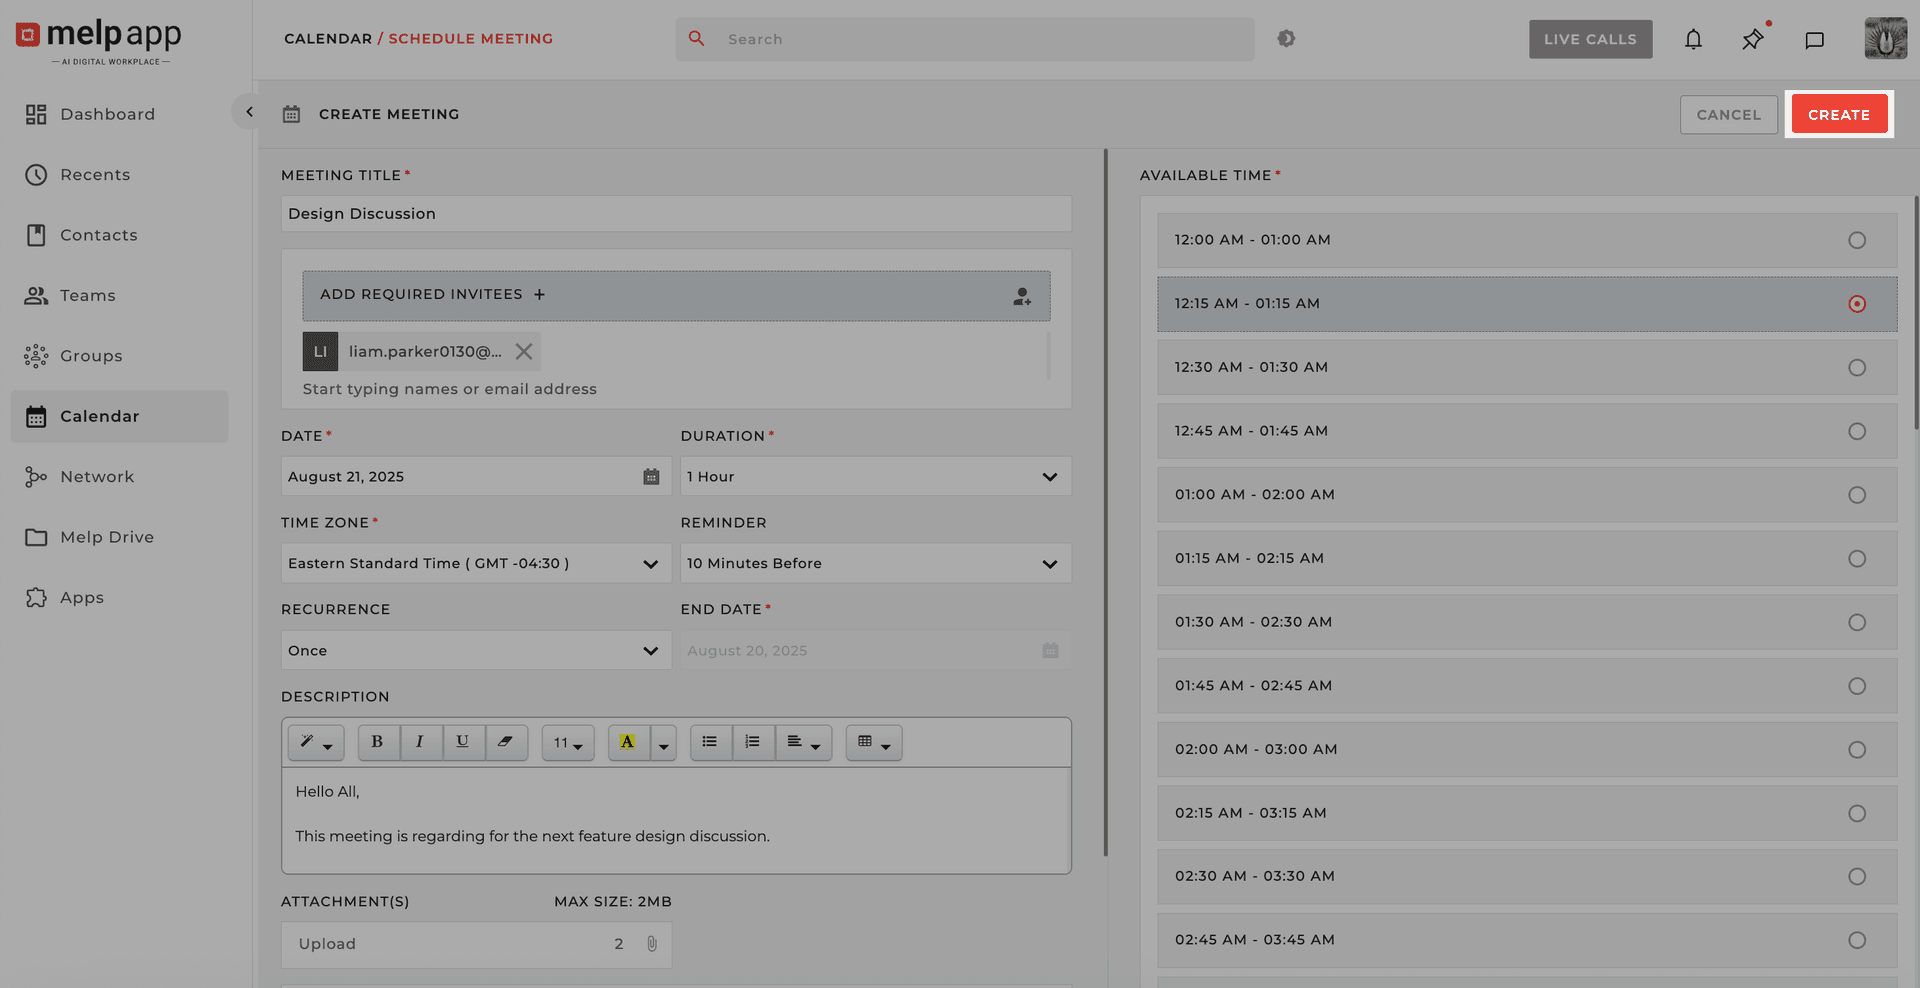
Task: Open Melp Drive from the sidebar
Action: pyautogui.click(x=104, y=537)
